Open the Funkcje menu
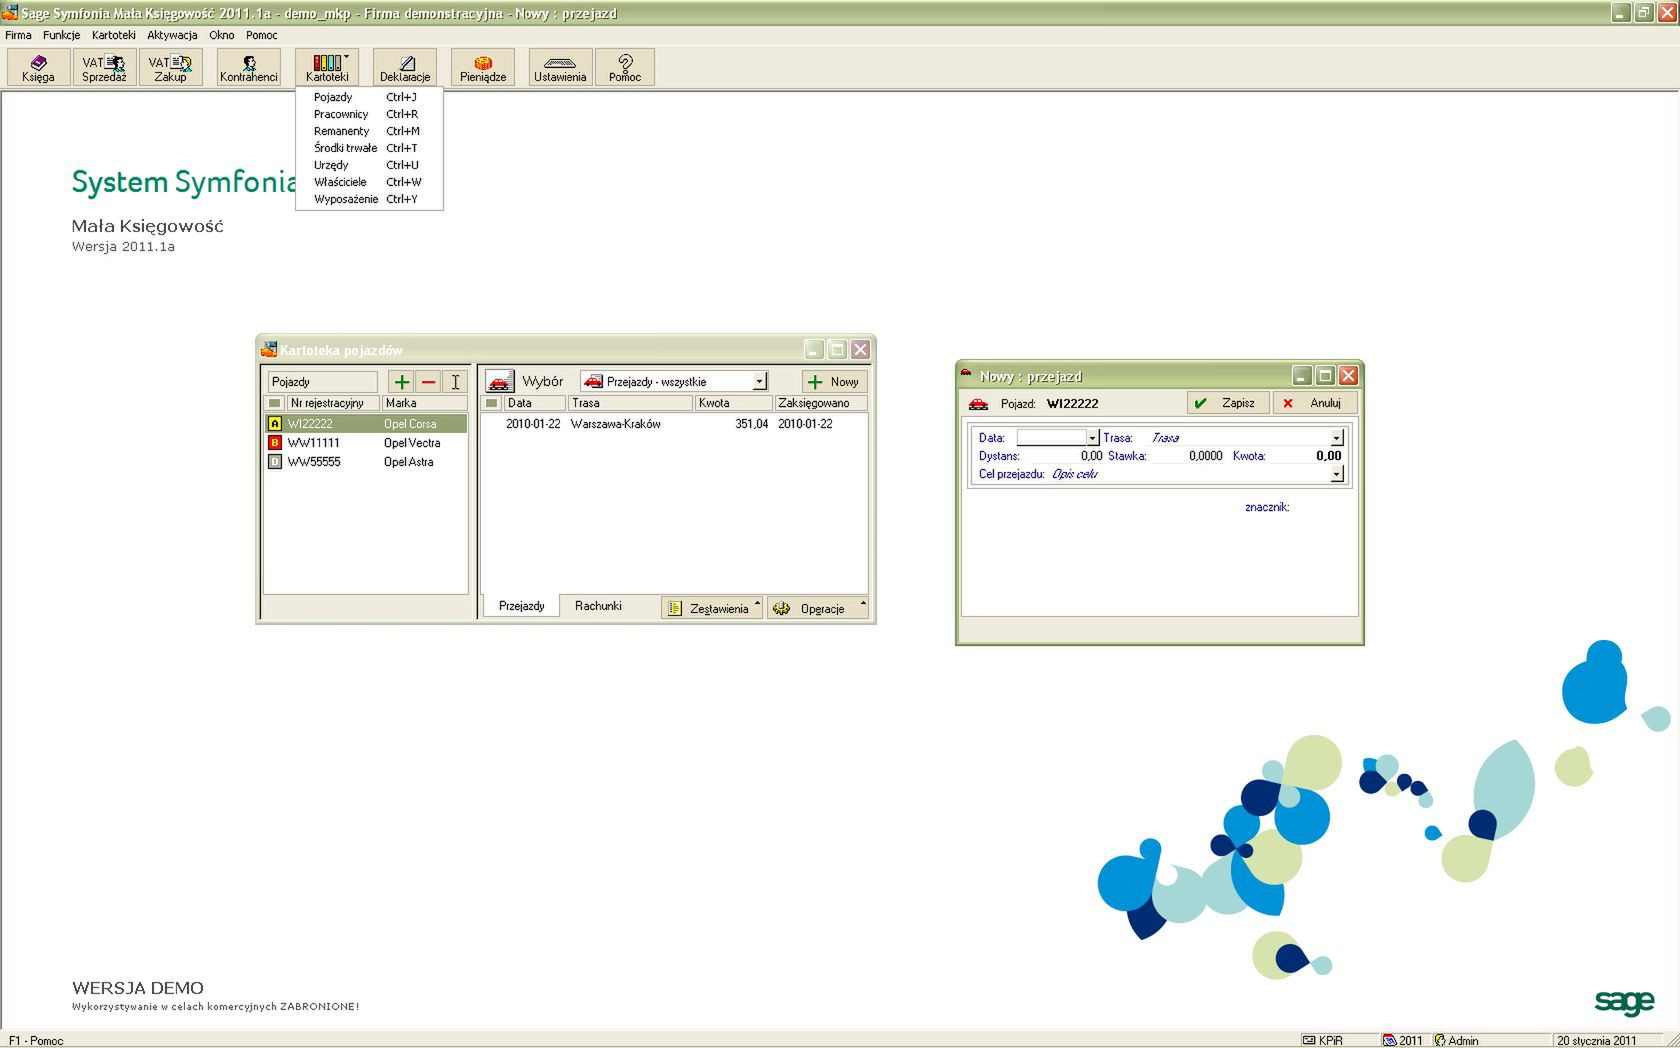 click(x=61, y=35)
